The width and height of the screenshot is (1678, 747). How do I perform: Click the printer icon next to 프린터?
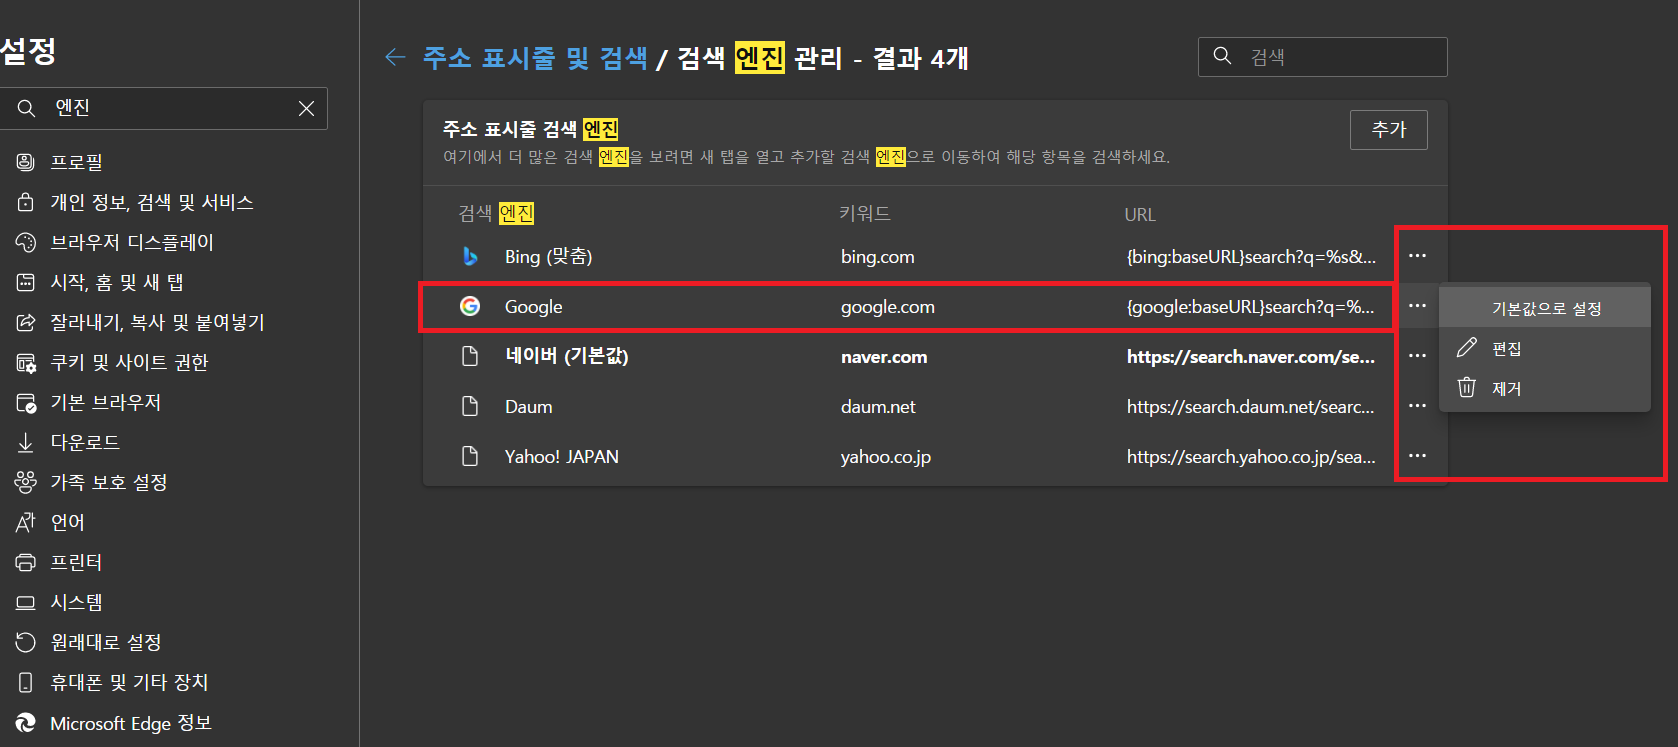point(26,562)
